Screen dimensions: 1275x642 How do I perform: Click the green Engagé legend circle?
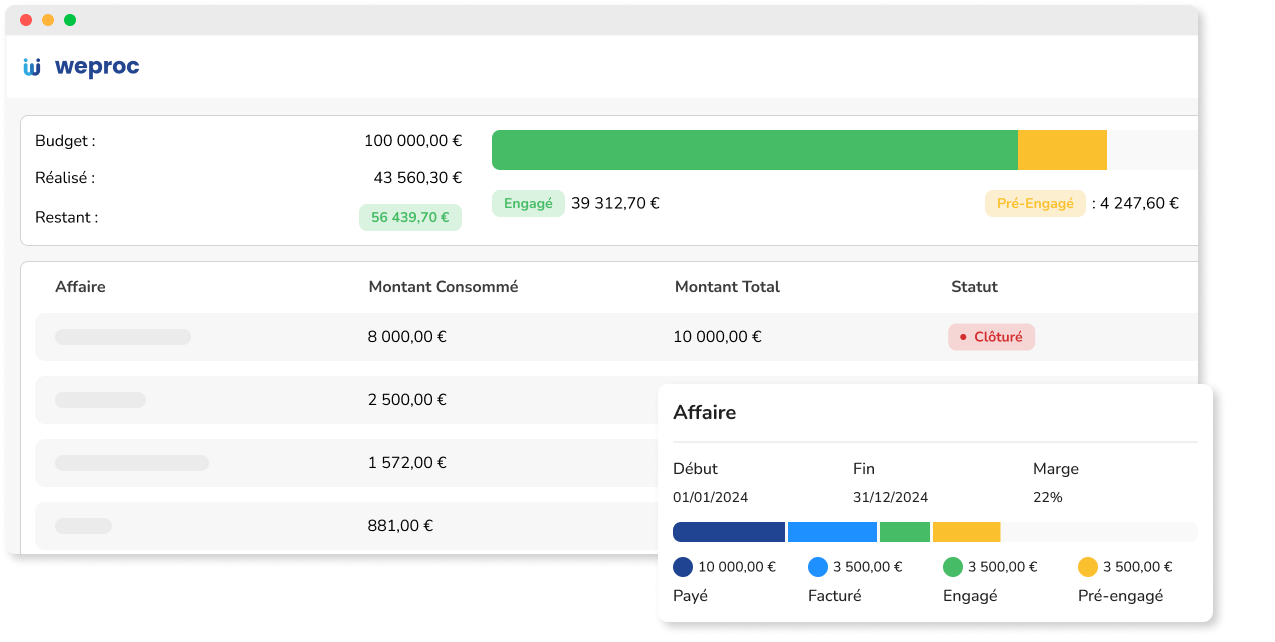(x=953, y=567)
